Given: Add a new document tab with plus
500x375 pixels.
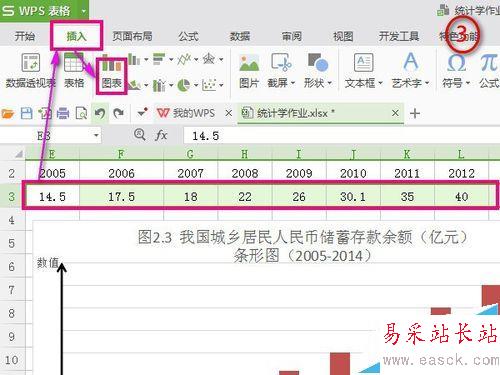Looking at the screenshot, I should (415, 114).
